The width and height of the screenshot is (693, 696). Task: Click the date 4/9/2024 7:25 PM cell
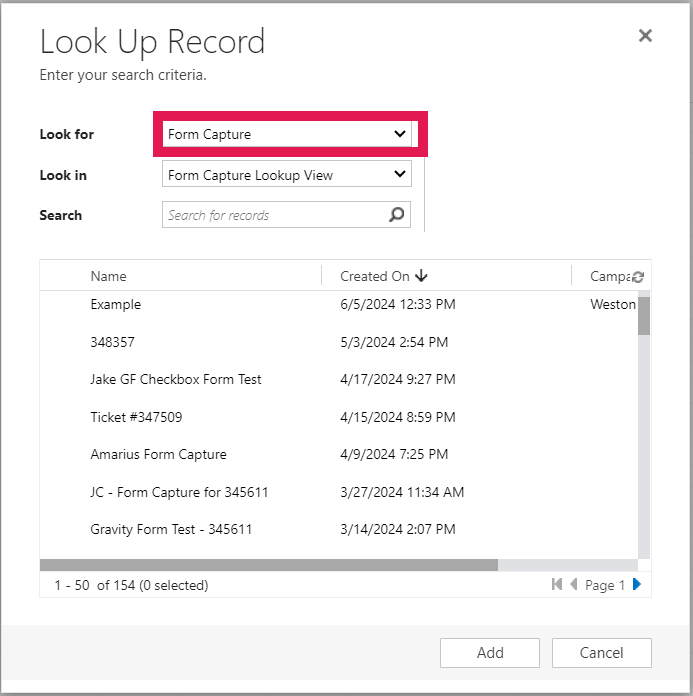pyautogui.click(x=394, y=455)
